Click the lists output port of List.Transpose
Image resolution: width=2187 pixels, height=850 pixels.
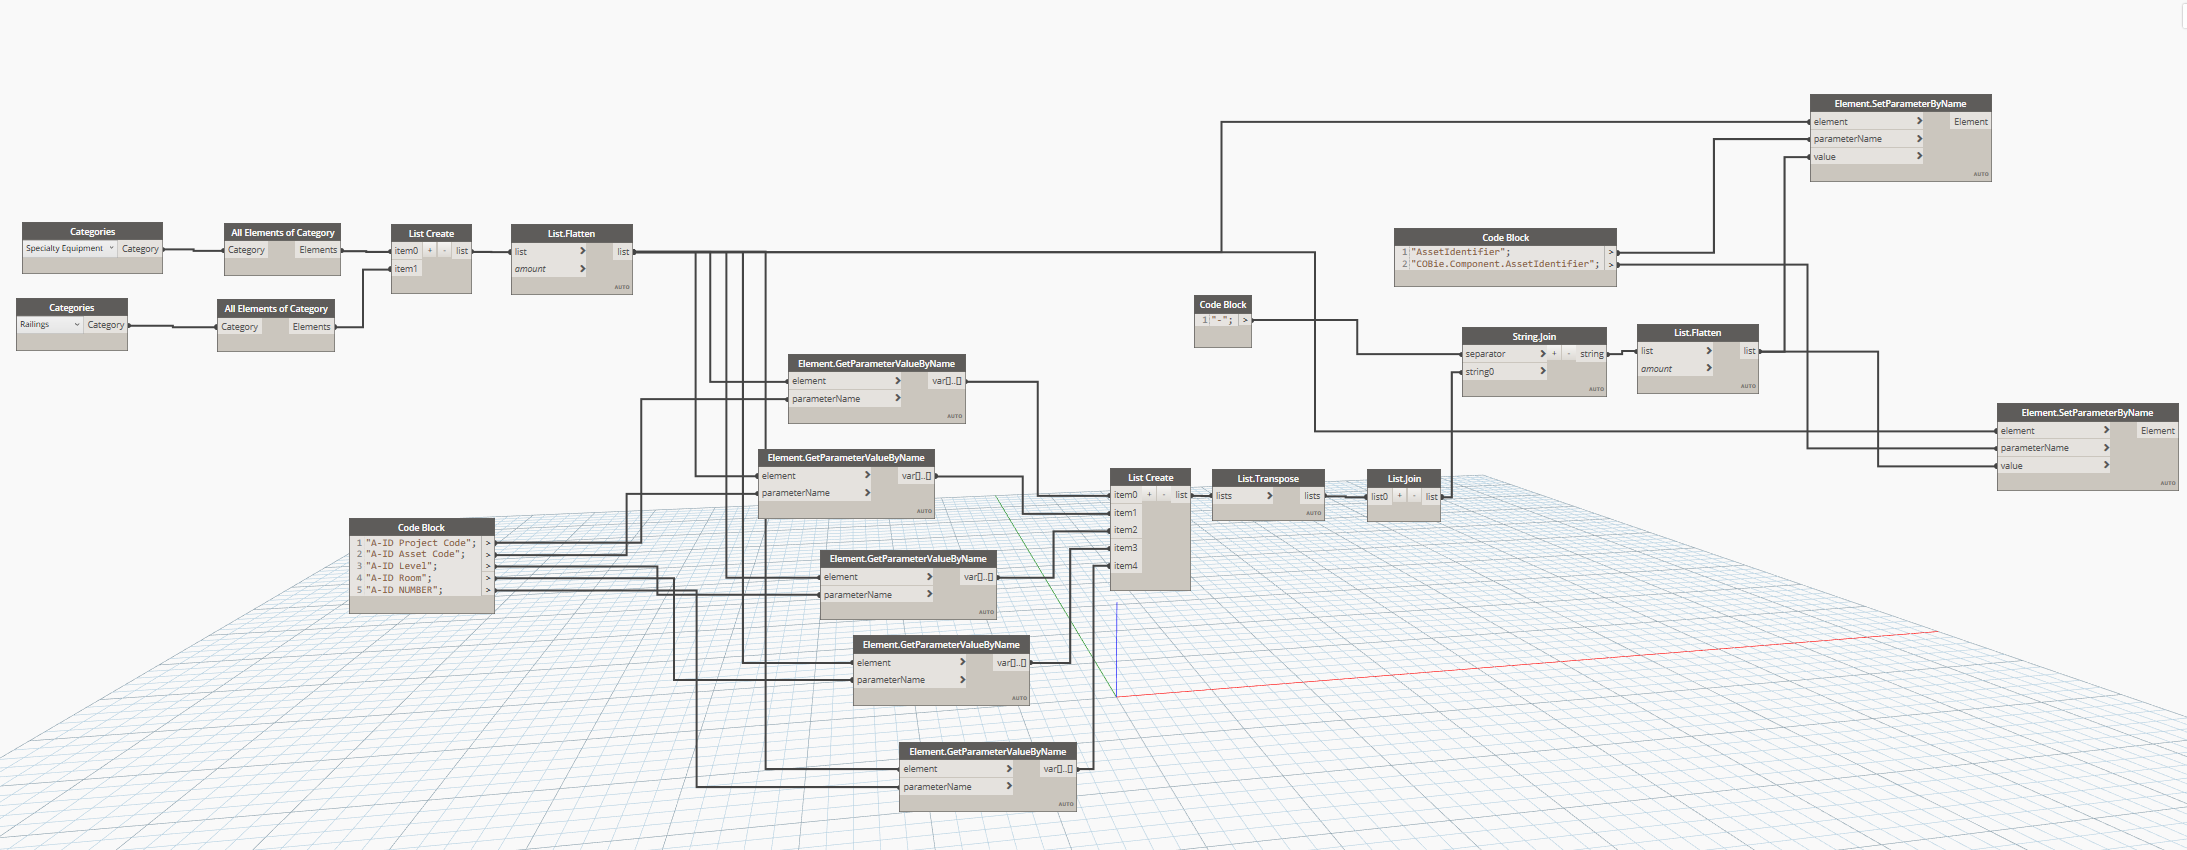coord(1312,496)
